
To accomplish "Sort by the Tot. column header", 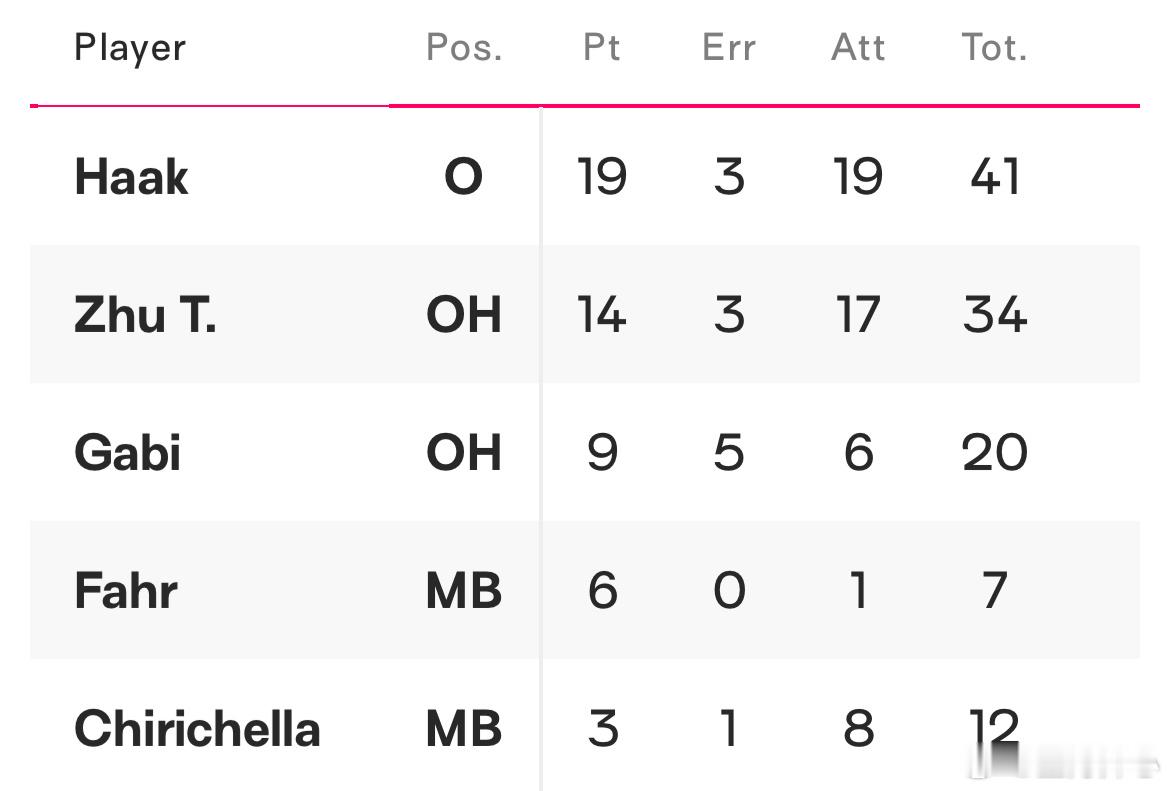I will tap(994, 48).
